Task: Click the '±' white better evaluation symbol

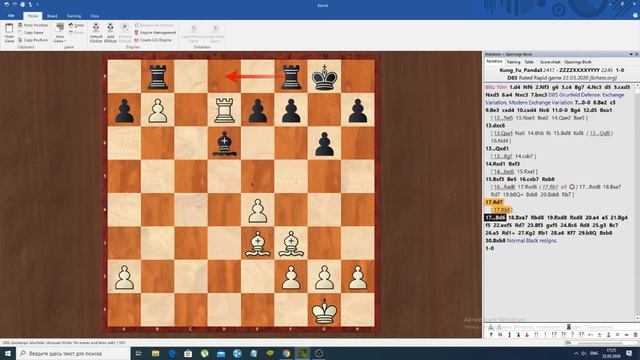Action: tap(600, 335)
